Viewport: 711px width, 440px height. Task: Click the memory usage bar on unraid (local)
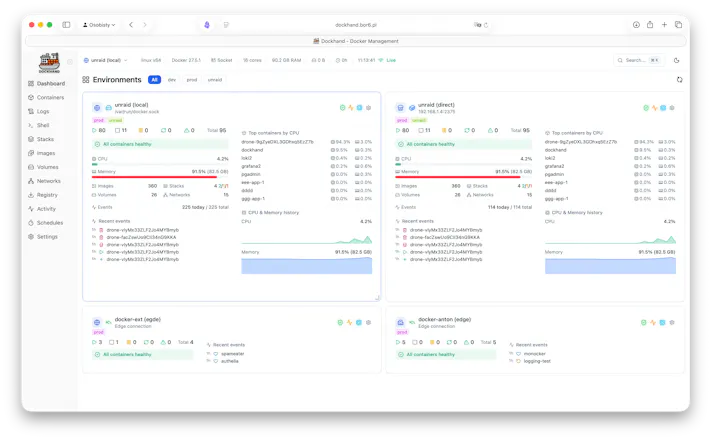(160, 177)
